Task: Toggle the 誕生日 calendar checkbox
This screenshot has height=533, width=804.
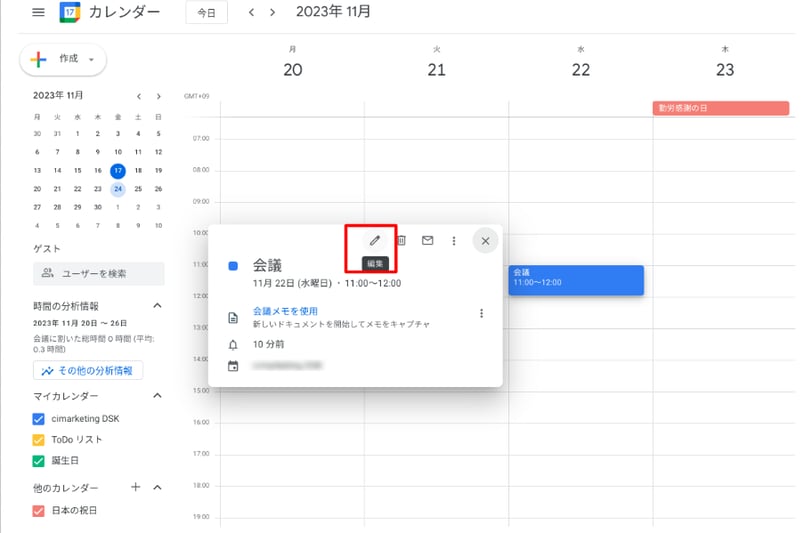Action: pos(38,461)
